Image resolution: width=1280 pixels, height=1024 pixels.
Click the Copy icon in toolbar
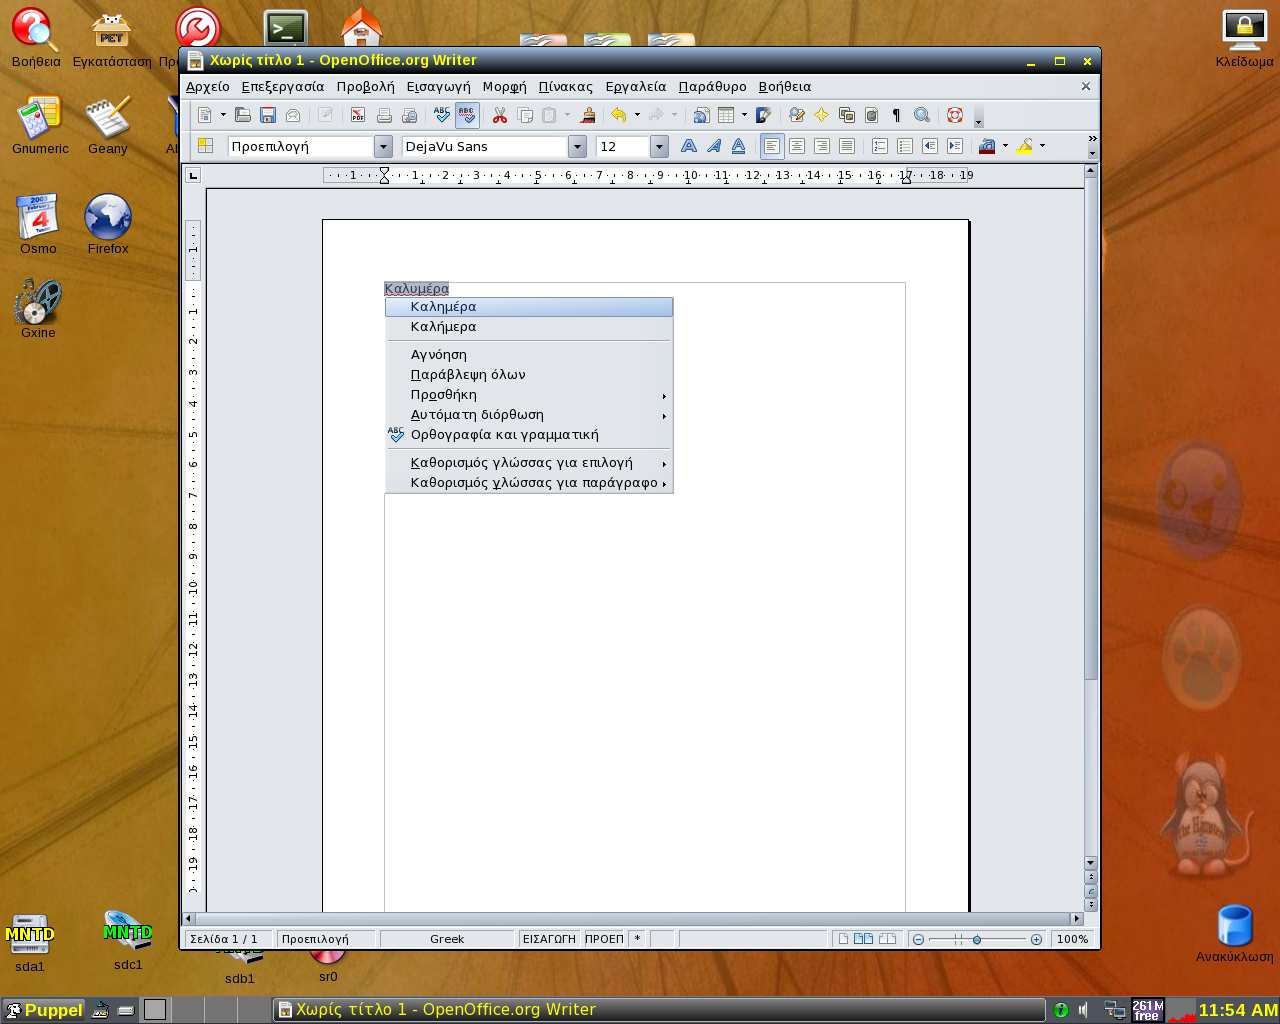point(525,115)
